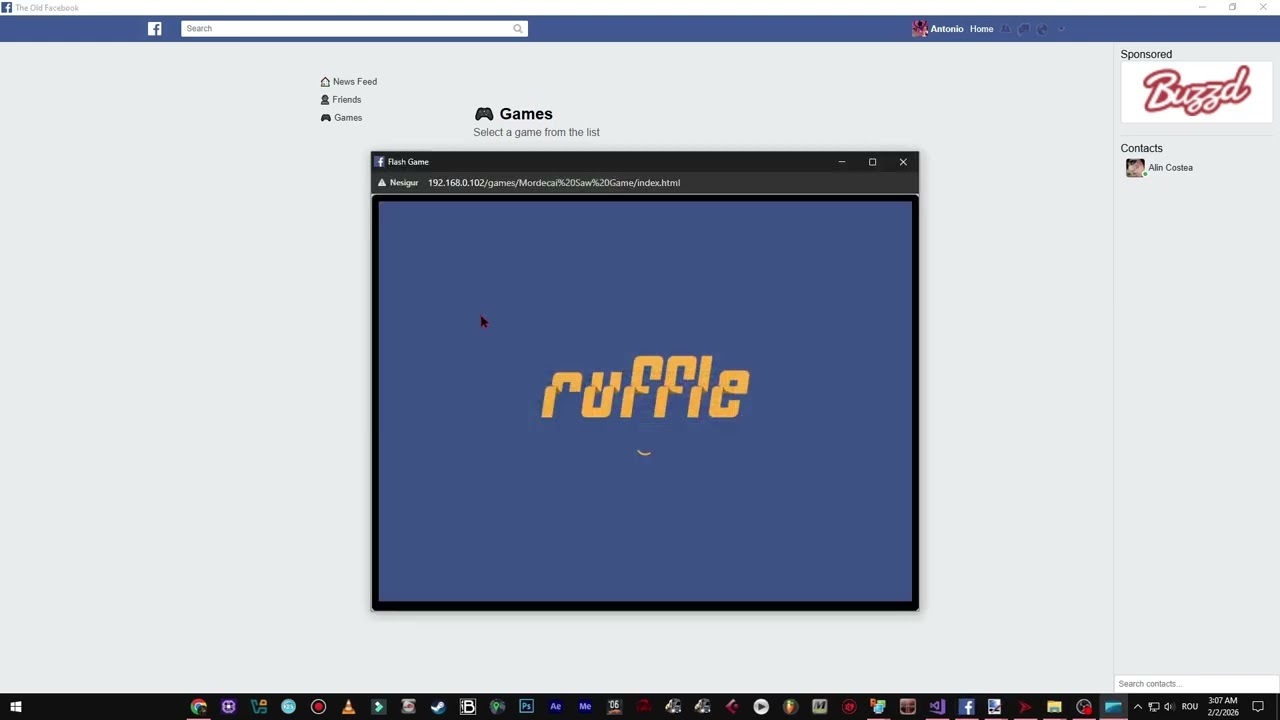Click Alin Costea's contact avatar

coord(1135,168)
